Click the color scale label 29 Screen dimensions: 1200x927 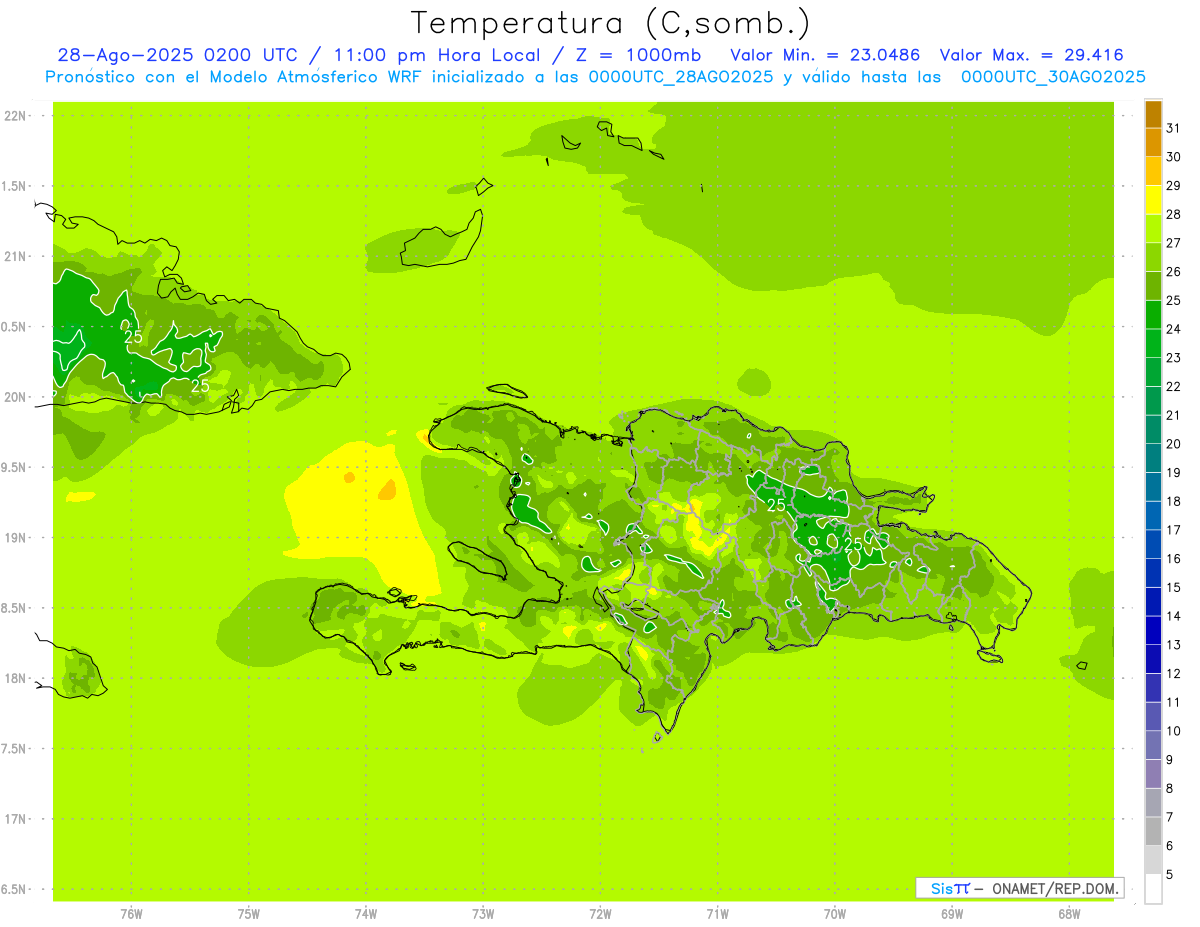pyautogui.click(x=1173, y=186)
